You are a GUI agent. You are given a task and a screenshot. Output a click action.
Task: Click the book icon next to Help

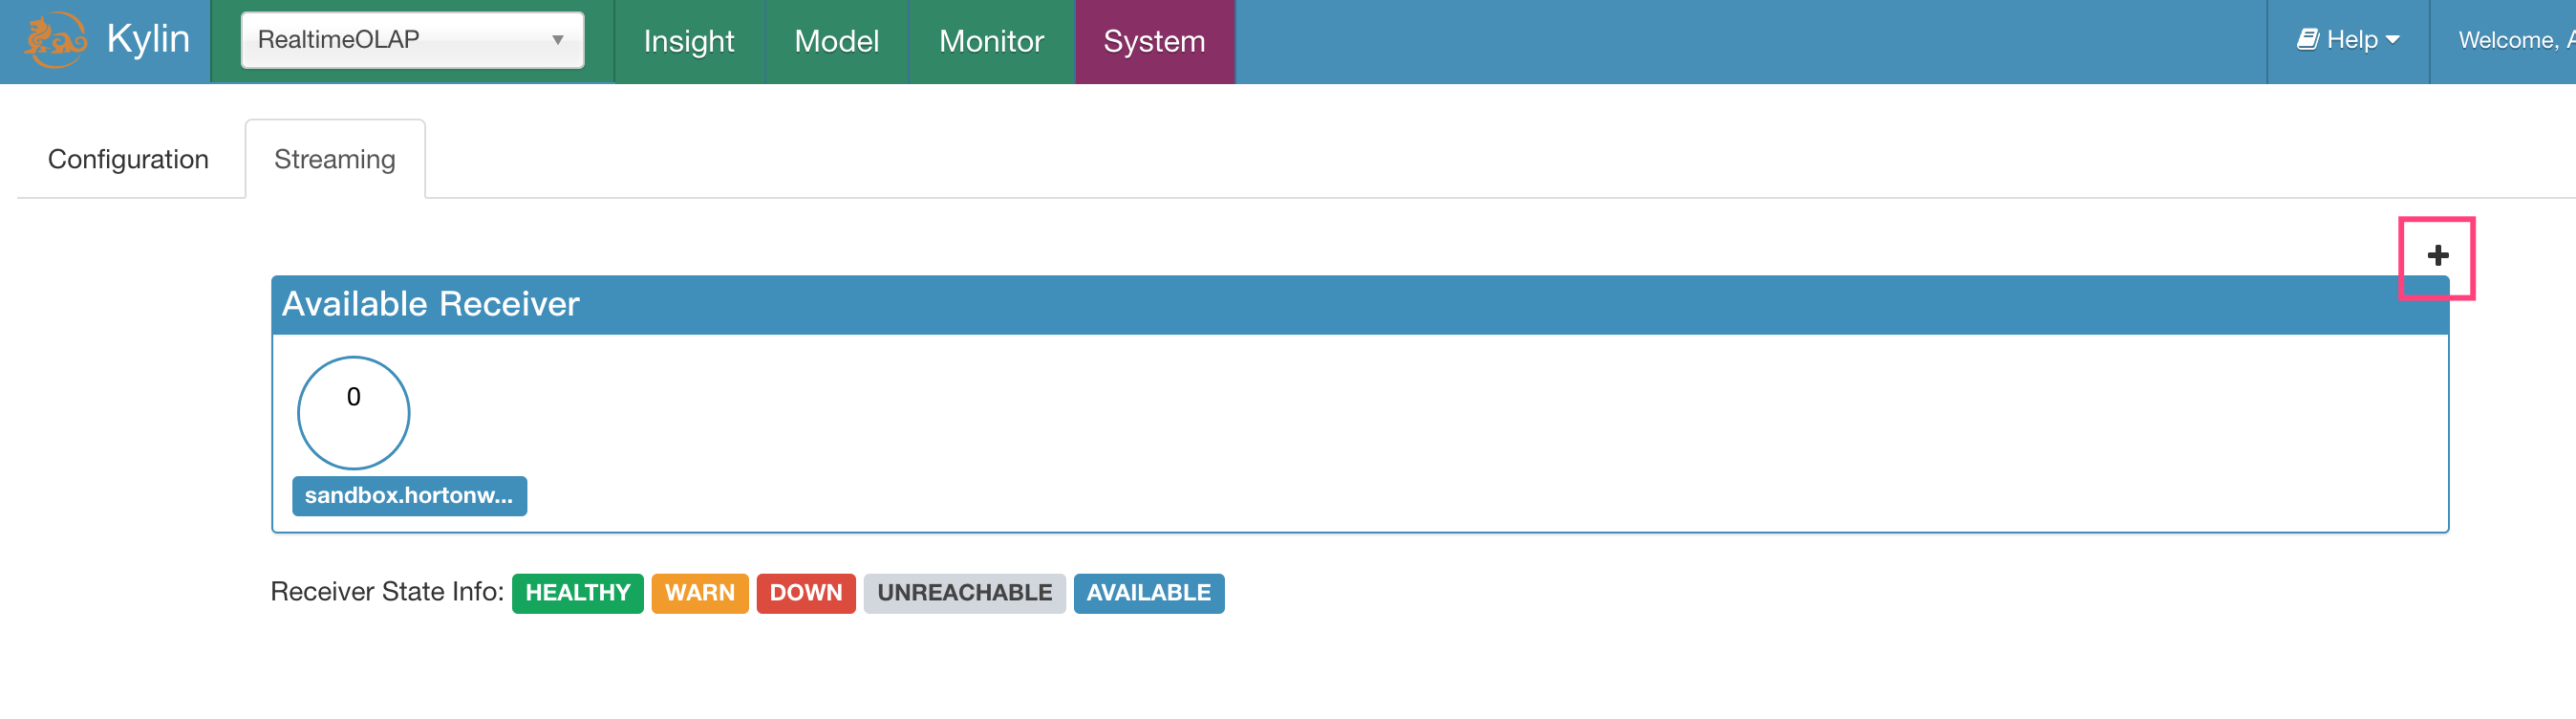2307,40
